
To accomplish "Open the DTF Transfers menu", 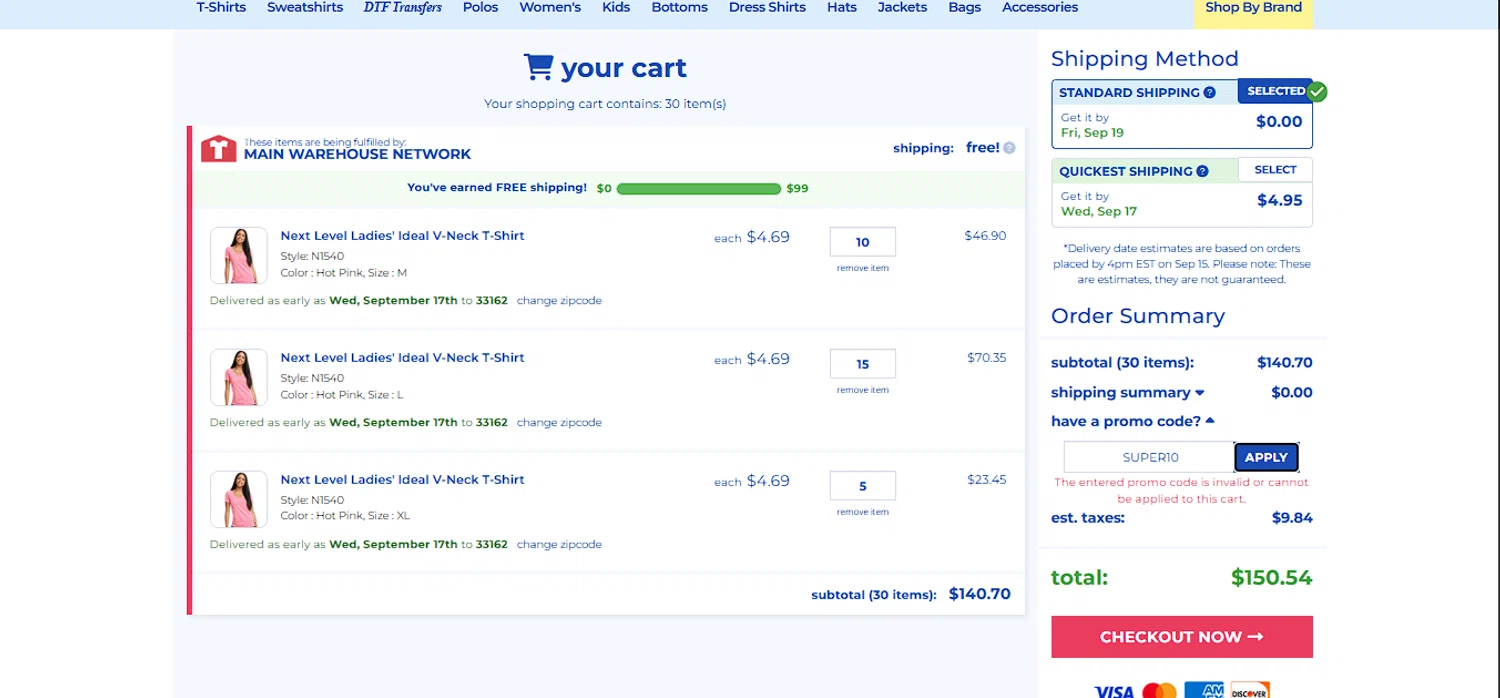I will tap(403, 8).
